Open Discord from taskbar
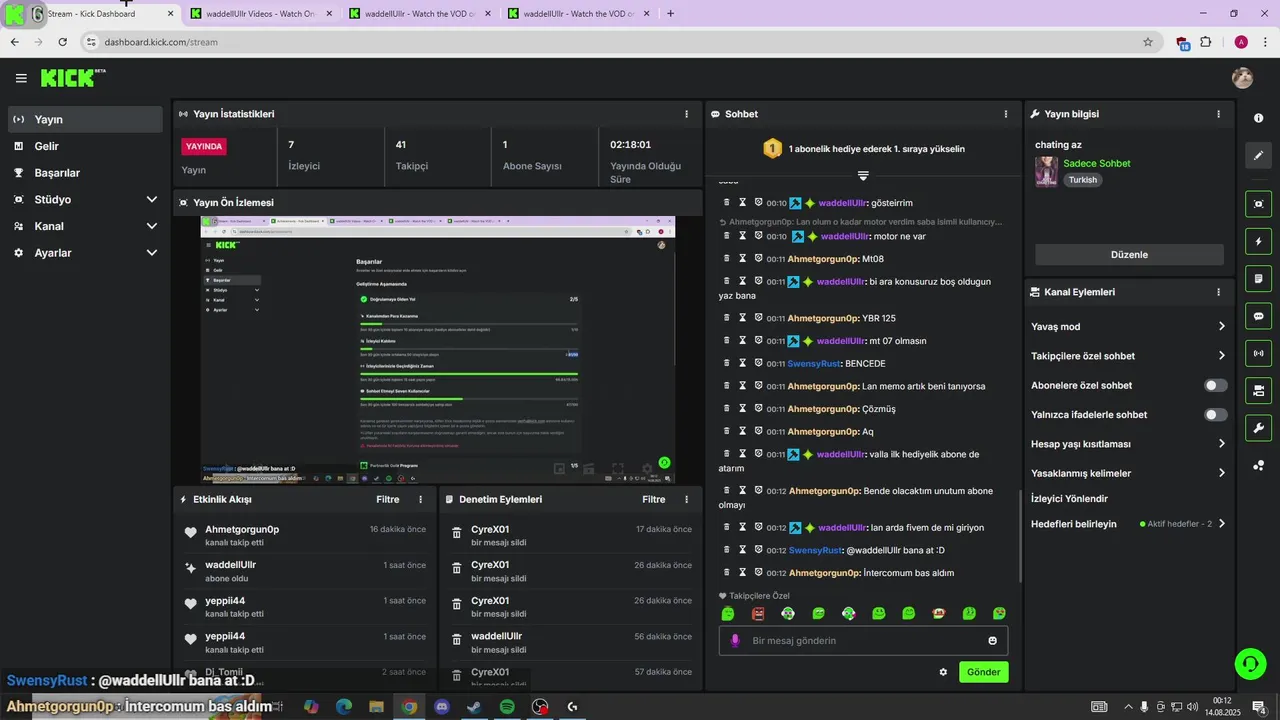The height and width of the screenshot is (720, 1280). [442, 707]
